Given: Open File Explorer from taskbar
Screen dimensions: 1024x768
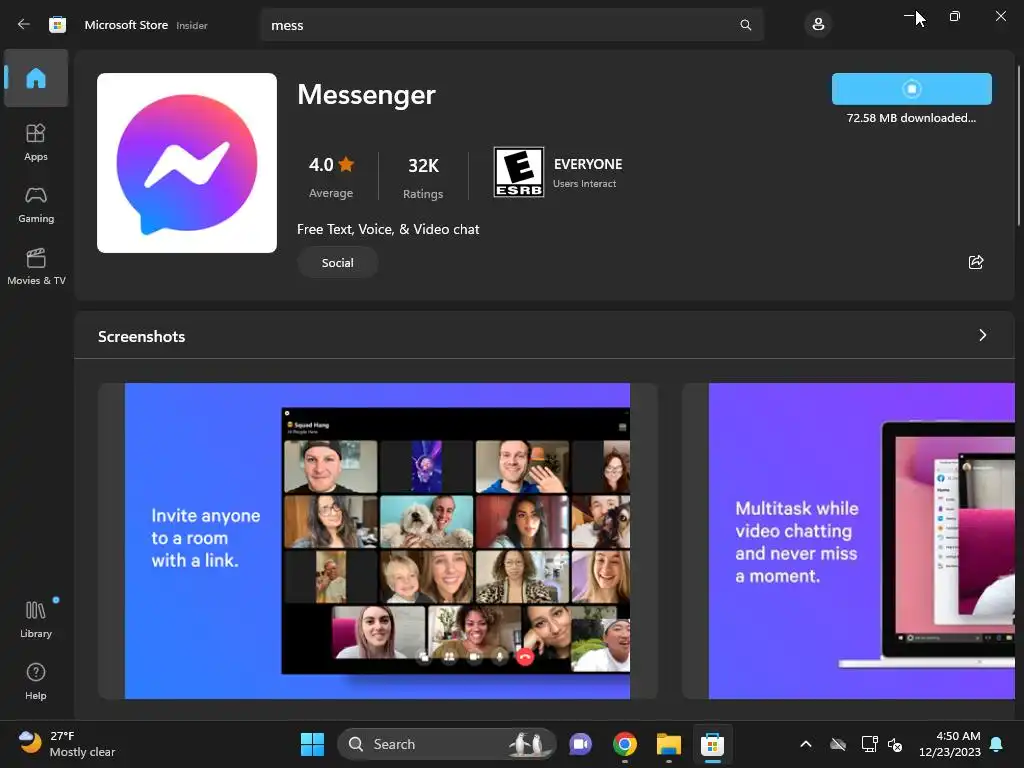Looking at the screenshot, I should click(669, 744).
